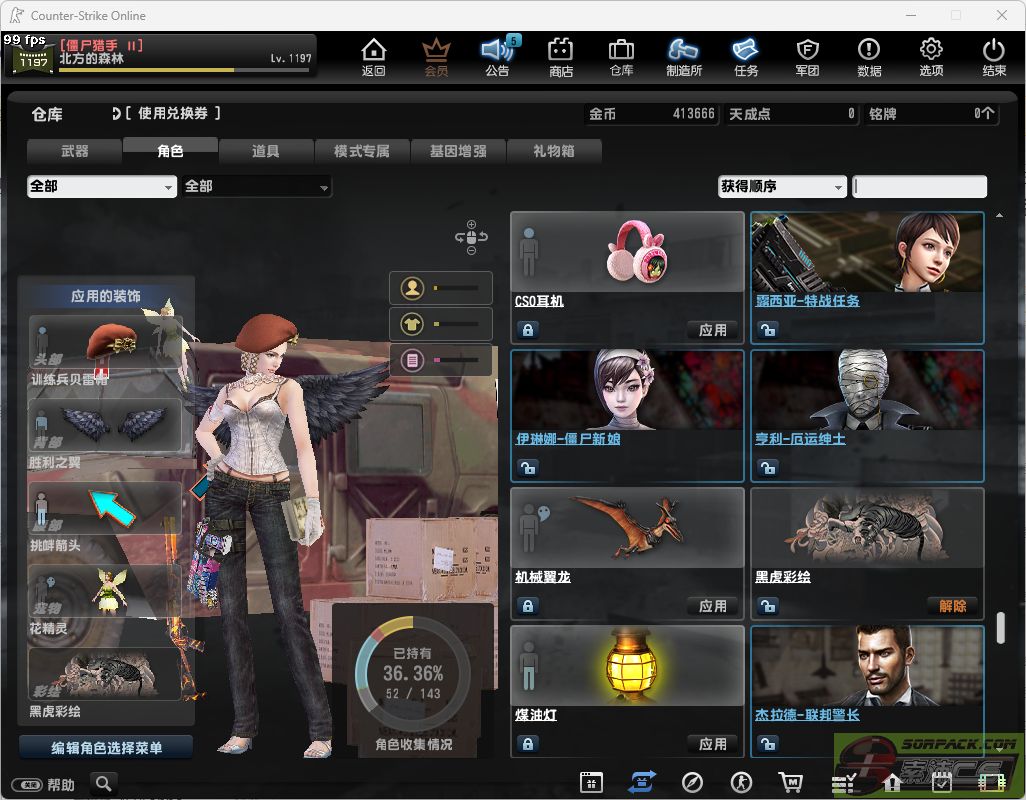
Task: Toggle the lock on 煤油灯 item
Action: click(528, 744)
